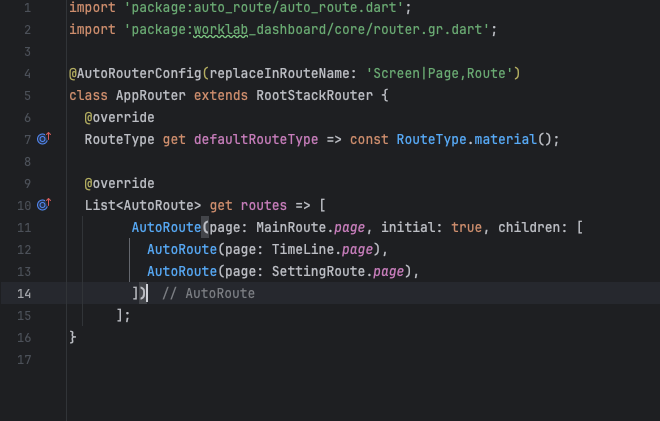Click line number 14 in the gutter

[24, 294]
